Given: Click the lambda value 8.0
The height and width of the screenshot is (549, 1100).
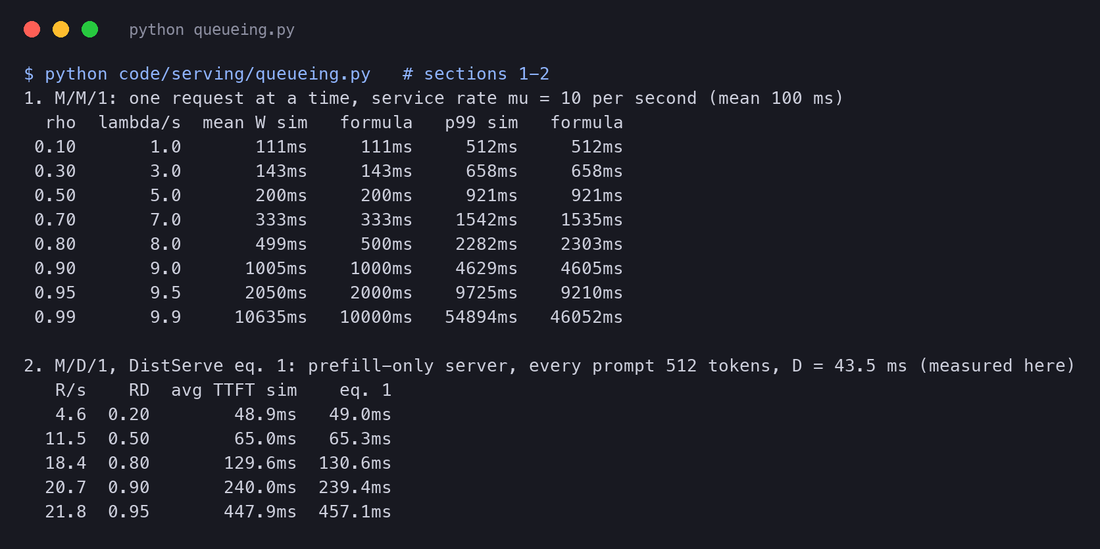Looking at the screenshot, I should coord(166,244).
